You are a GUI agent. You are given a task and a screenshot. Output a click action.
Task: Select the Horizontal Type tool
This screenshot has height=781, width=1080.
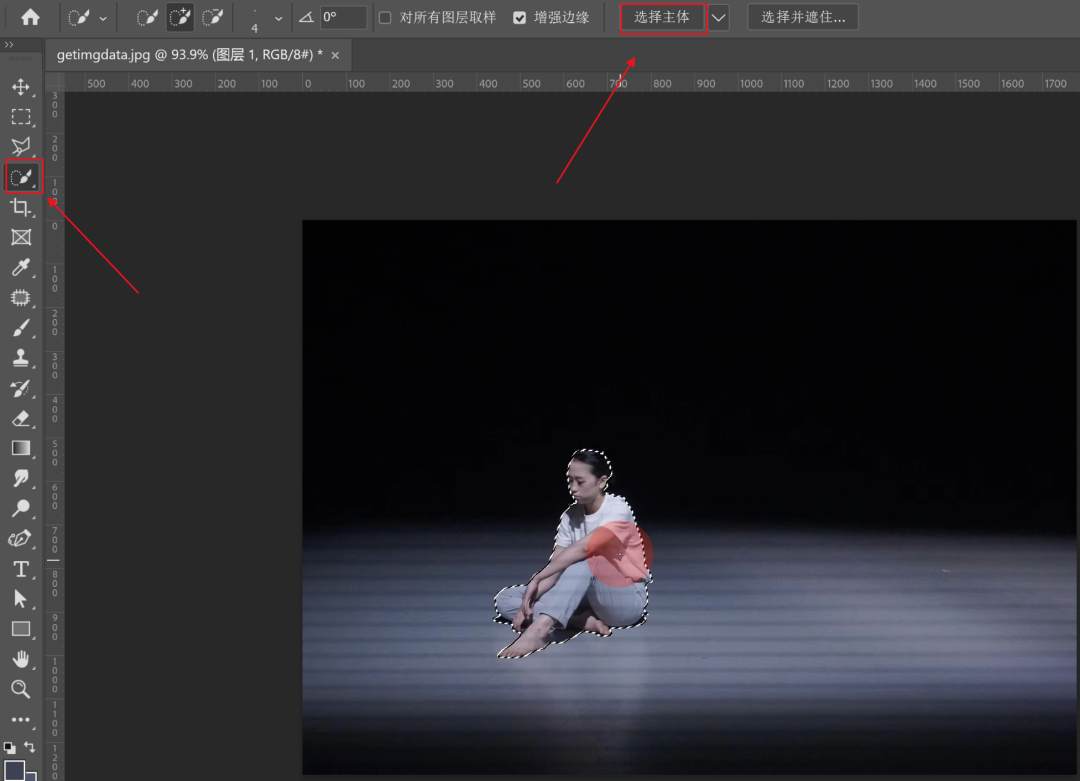pyautogui.click(x=21, y=569)
